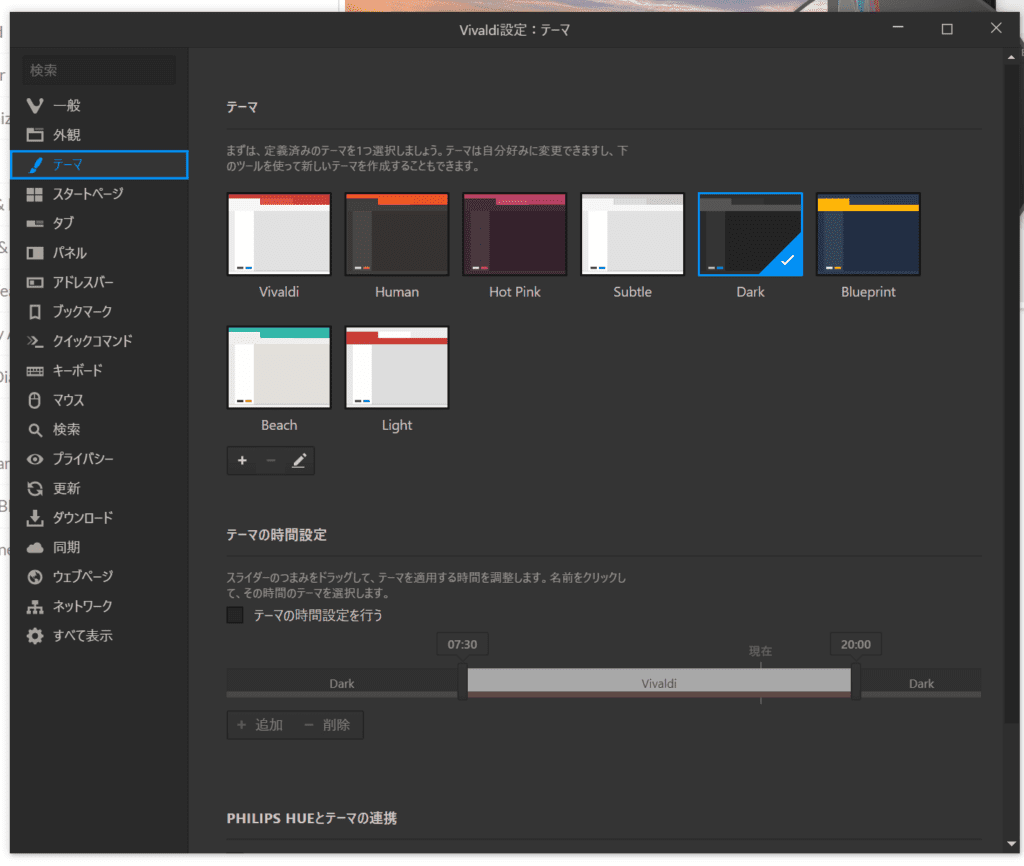Open the すべて表示 settings section

(99, 636)
